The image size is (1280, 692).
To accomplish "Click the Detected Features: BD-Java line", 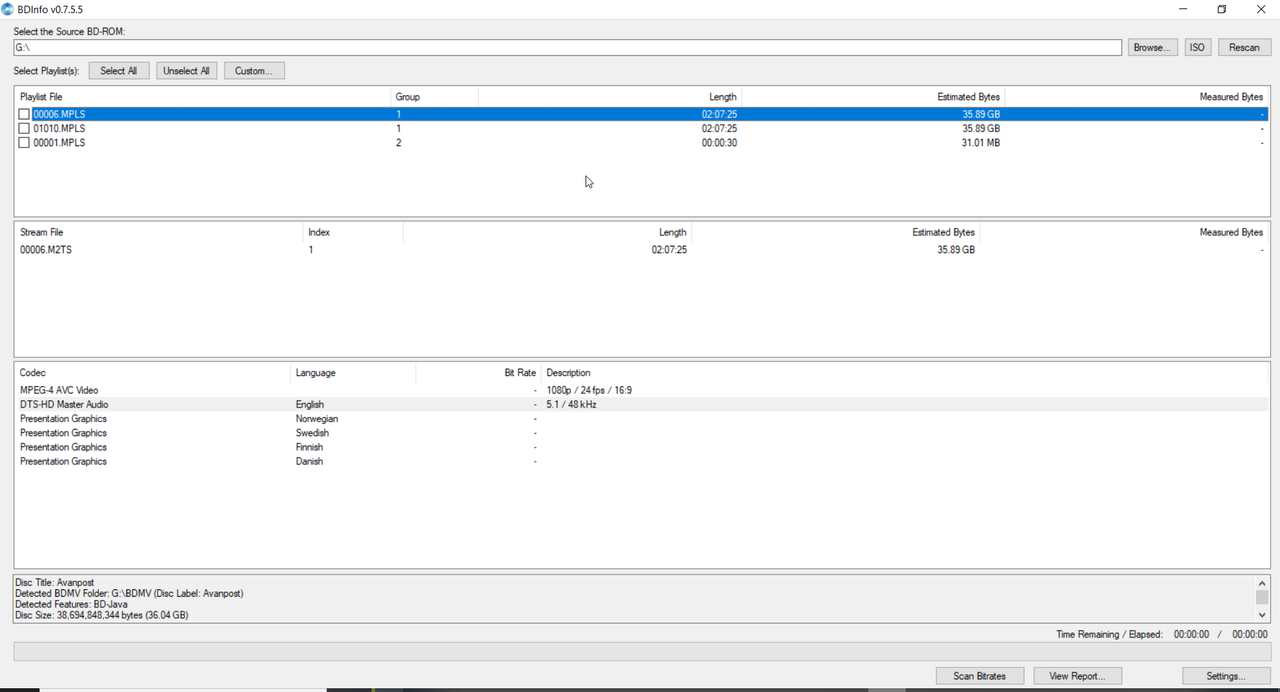I will (x=71, y=604).
